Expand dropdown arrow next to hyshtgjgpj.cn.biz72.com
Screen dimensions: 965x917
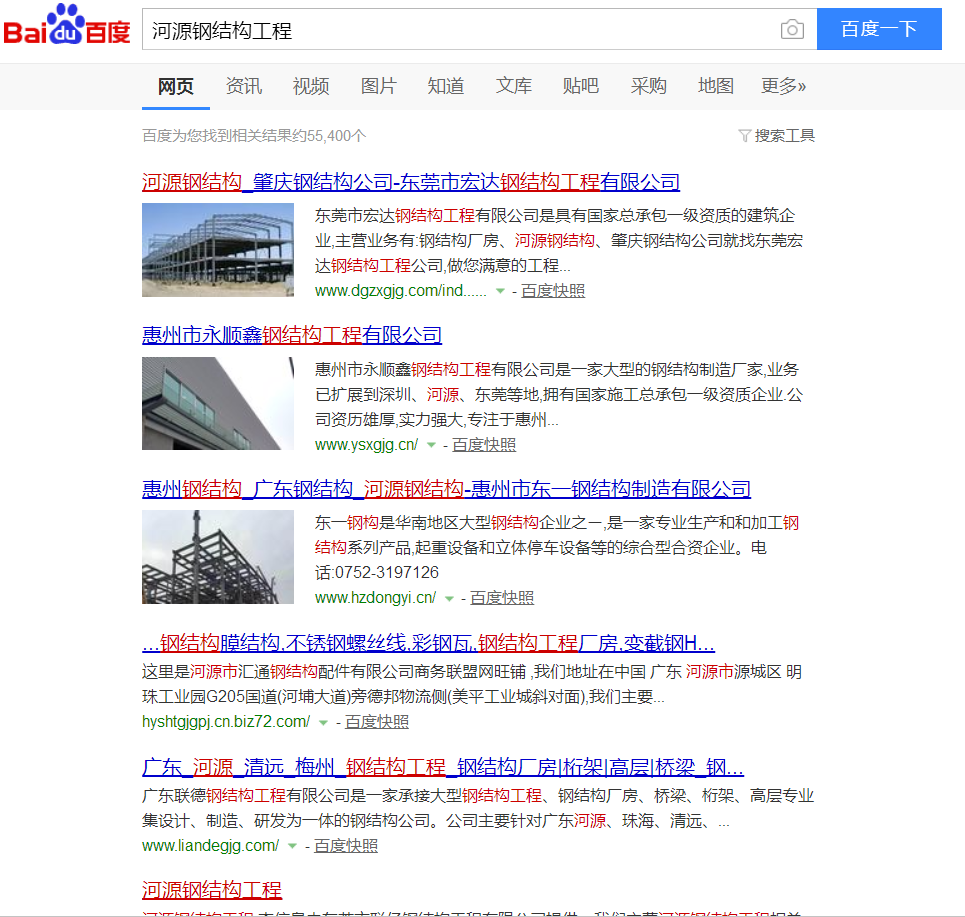click(x=323, y=723)
